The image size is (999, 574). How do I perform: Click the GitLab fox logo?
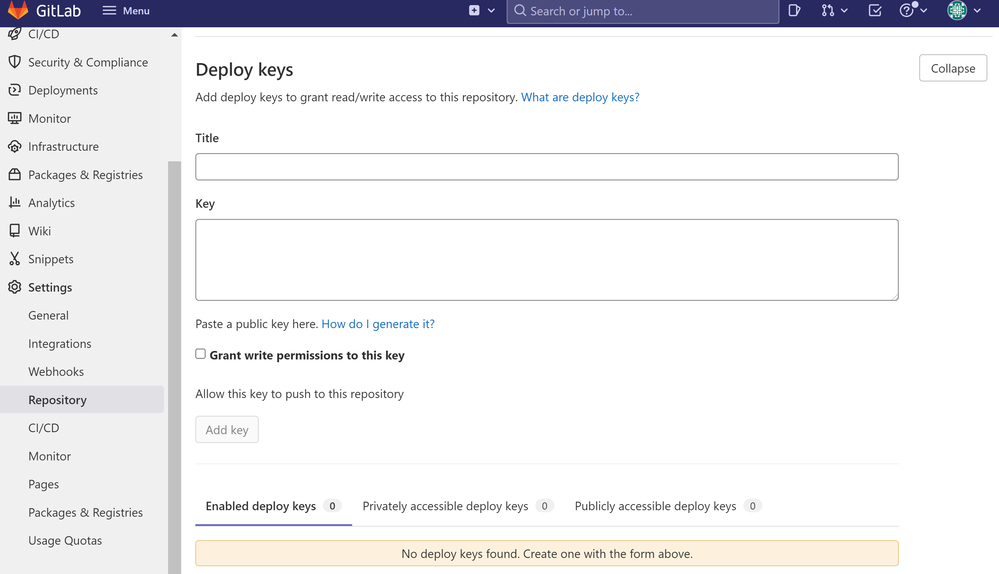point(18,10)
